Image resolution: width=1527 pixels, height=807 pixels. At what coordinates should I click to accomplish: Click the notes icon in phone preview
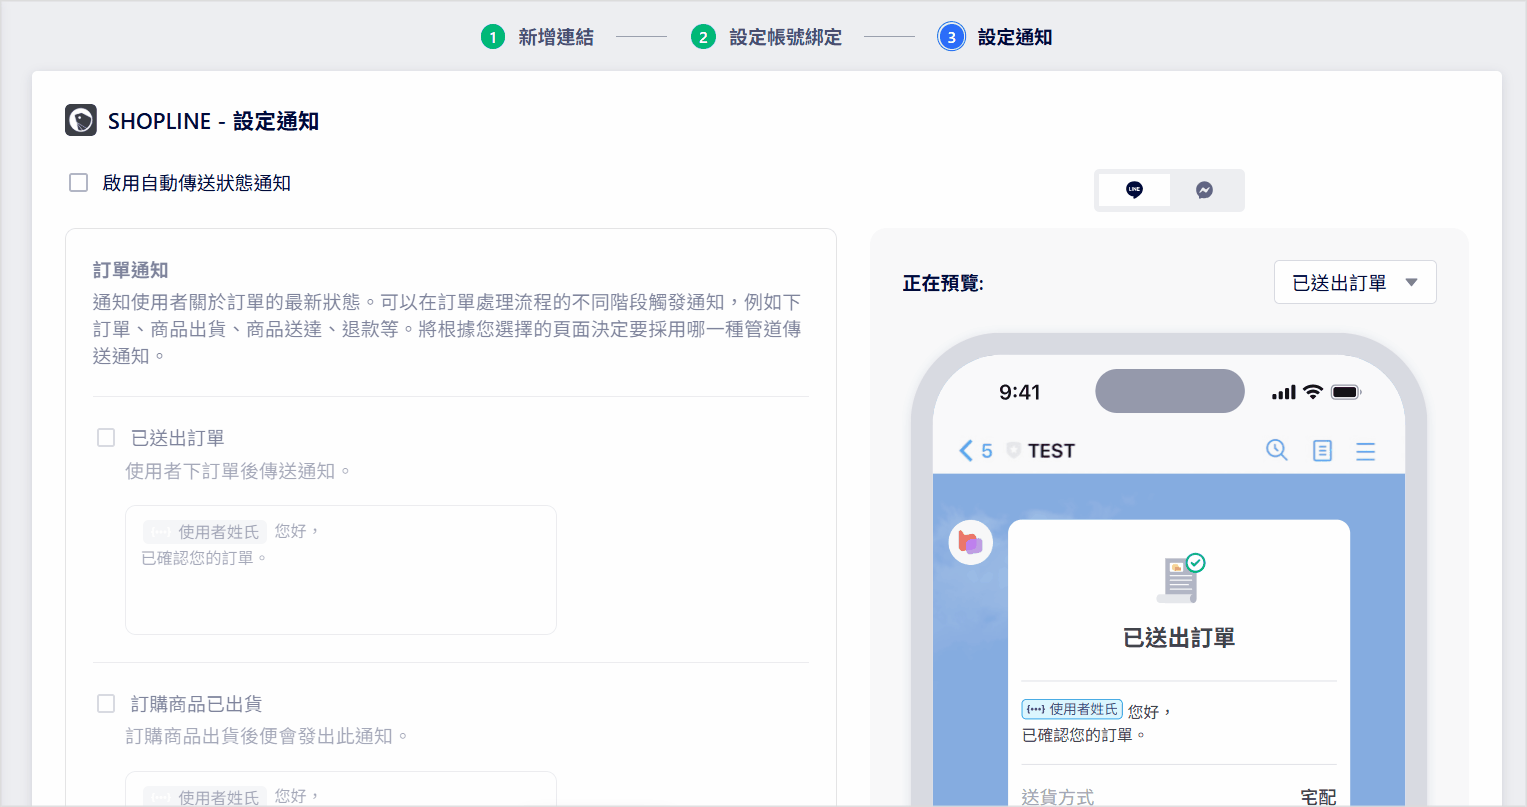1322,451
